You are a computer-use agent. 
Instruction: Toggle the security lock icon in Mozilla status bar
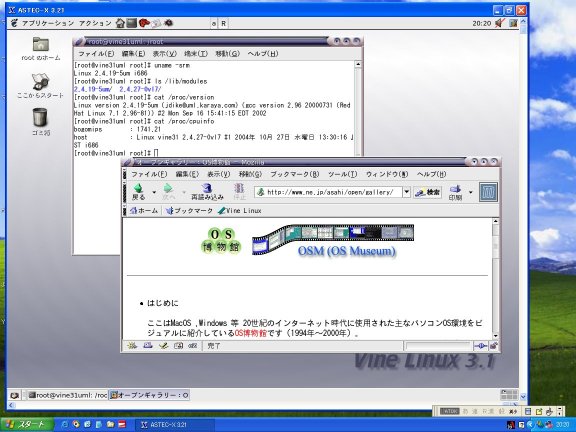(494, 346)
